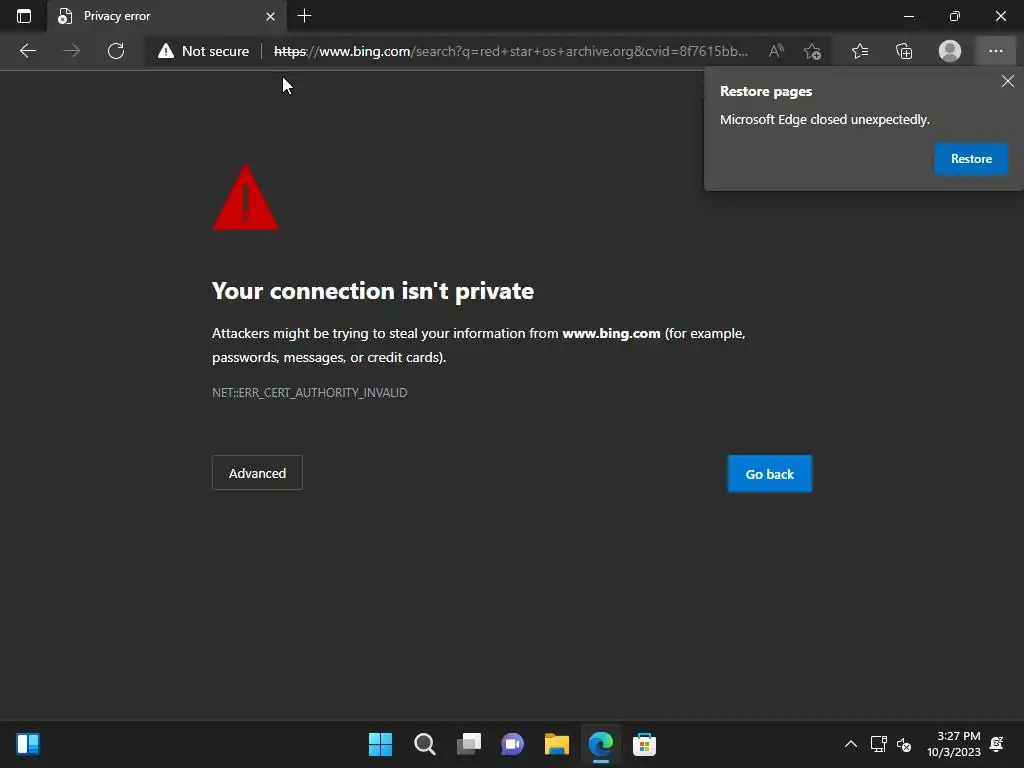Open the profile avatar icon
Viewport: 1024px width, 768px height.
pos(950,51)
